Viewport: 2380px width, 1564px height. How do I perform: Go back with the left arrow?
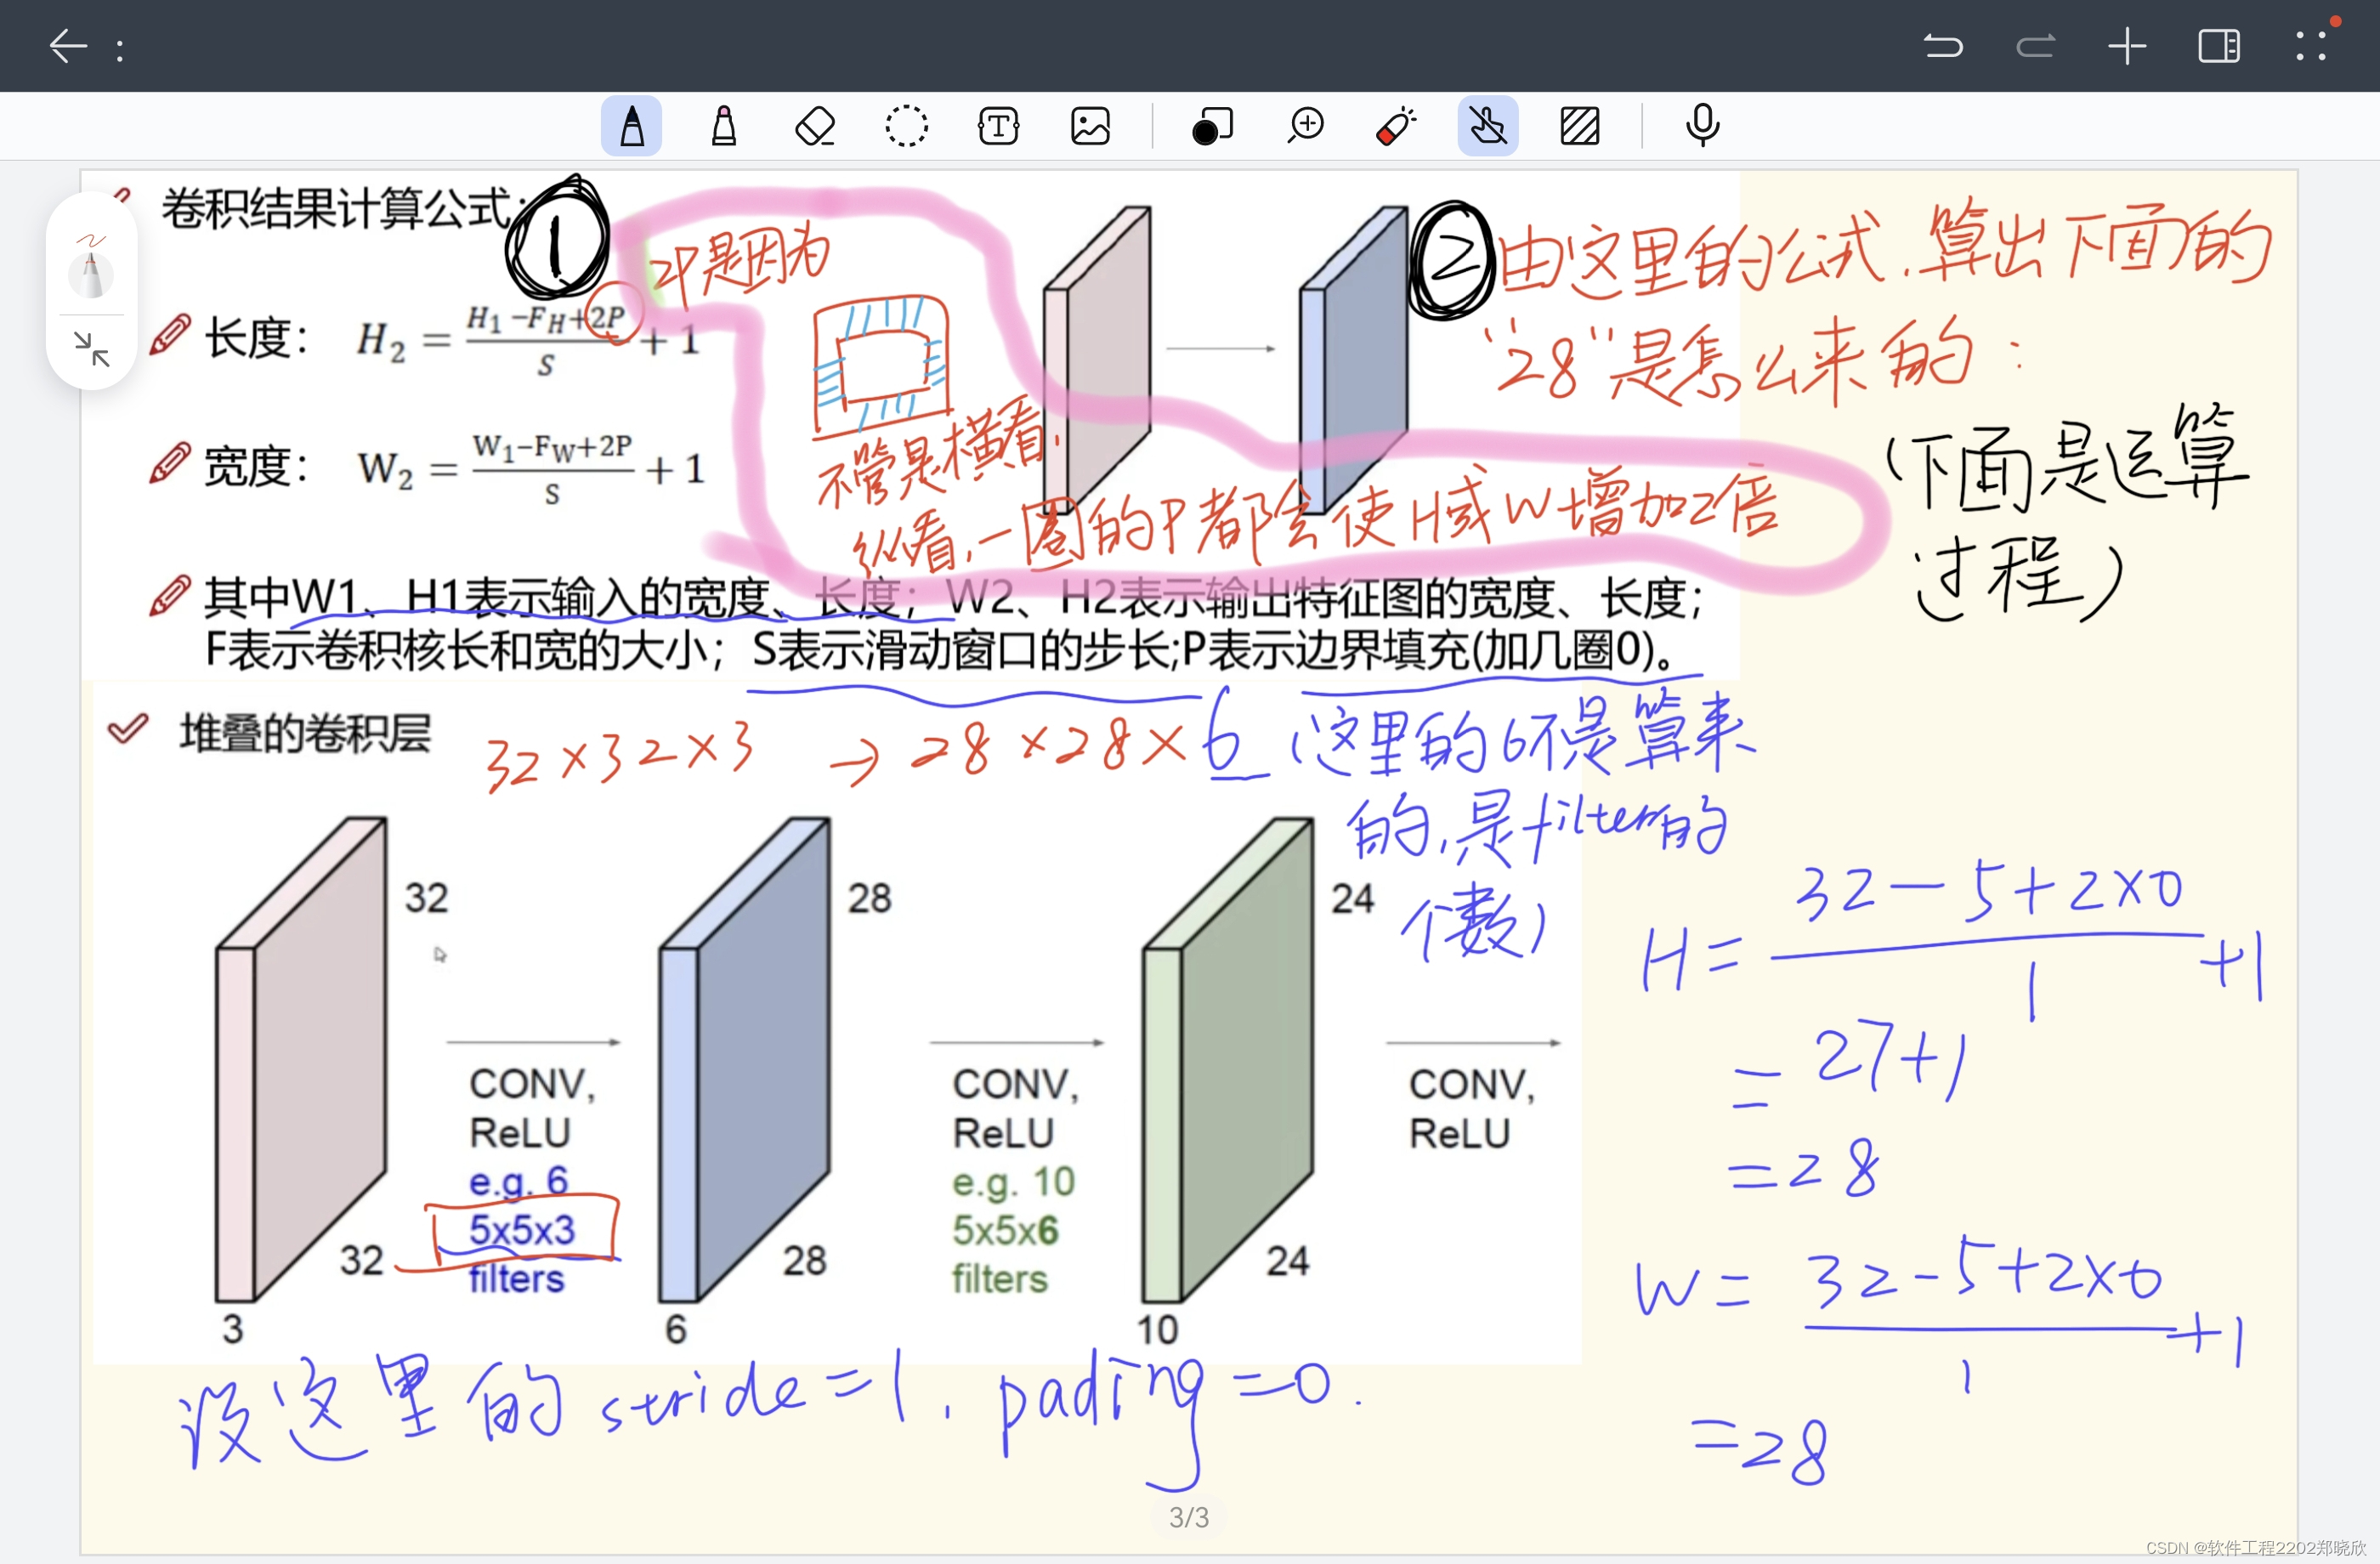(x=68, y=46)
